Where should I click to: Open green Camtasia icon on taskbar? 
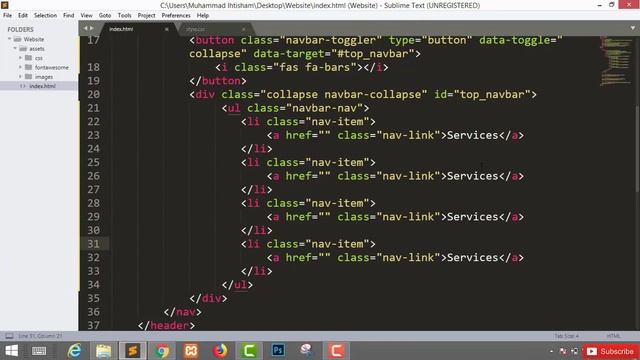point(249,351)
